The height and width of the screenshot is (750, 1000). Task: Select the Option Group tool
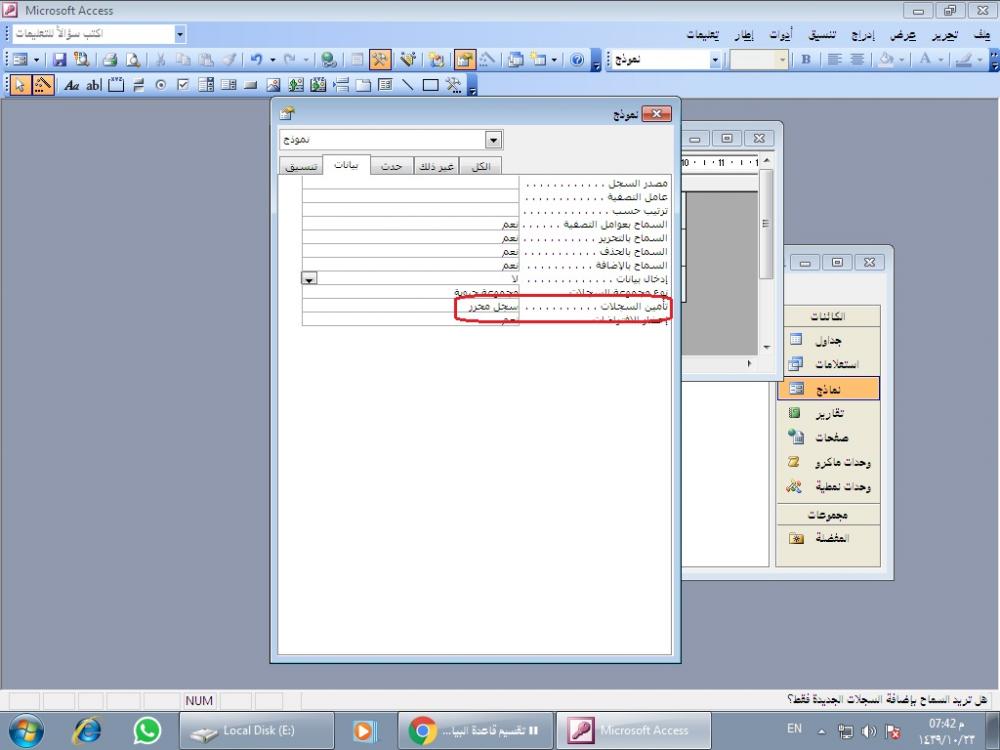pos(116,85)
